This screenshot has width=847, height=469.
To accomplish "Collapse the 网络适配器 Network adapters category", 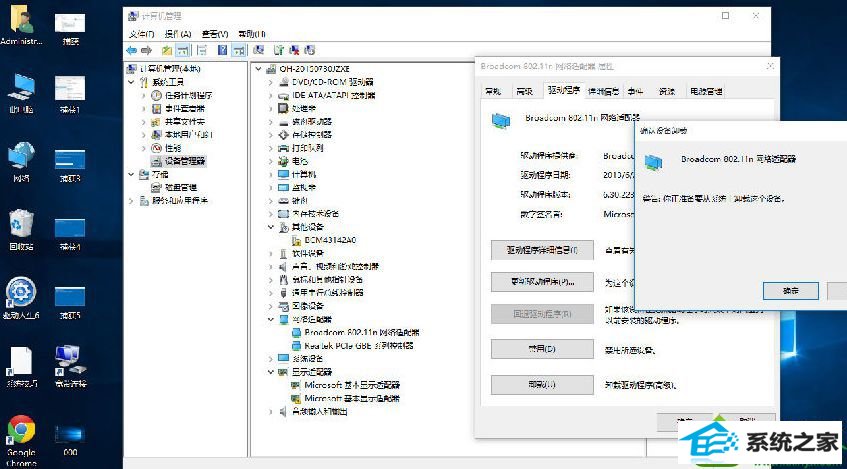I will [x=271, y=319].
